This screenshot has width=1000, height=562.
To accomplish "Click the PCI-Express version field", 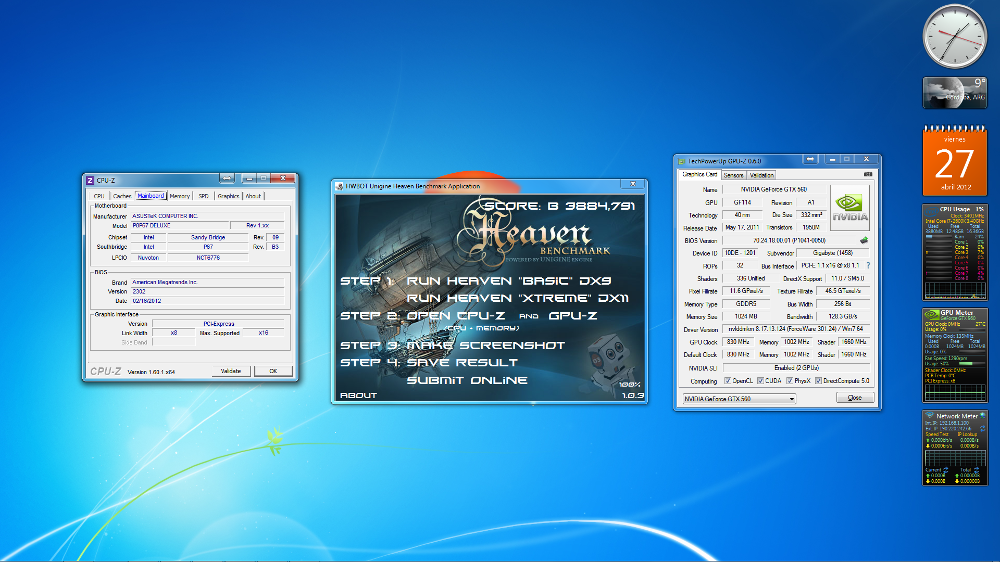I will coord(219,324).
